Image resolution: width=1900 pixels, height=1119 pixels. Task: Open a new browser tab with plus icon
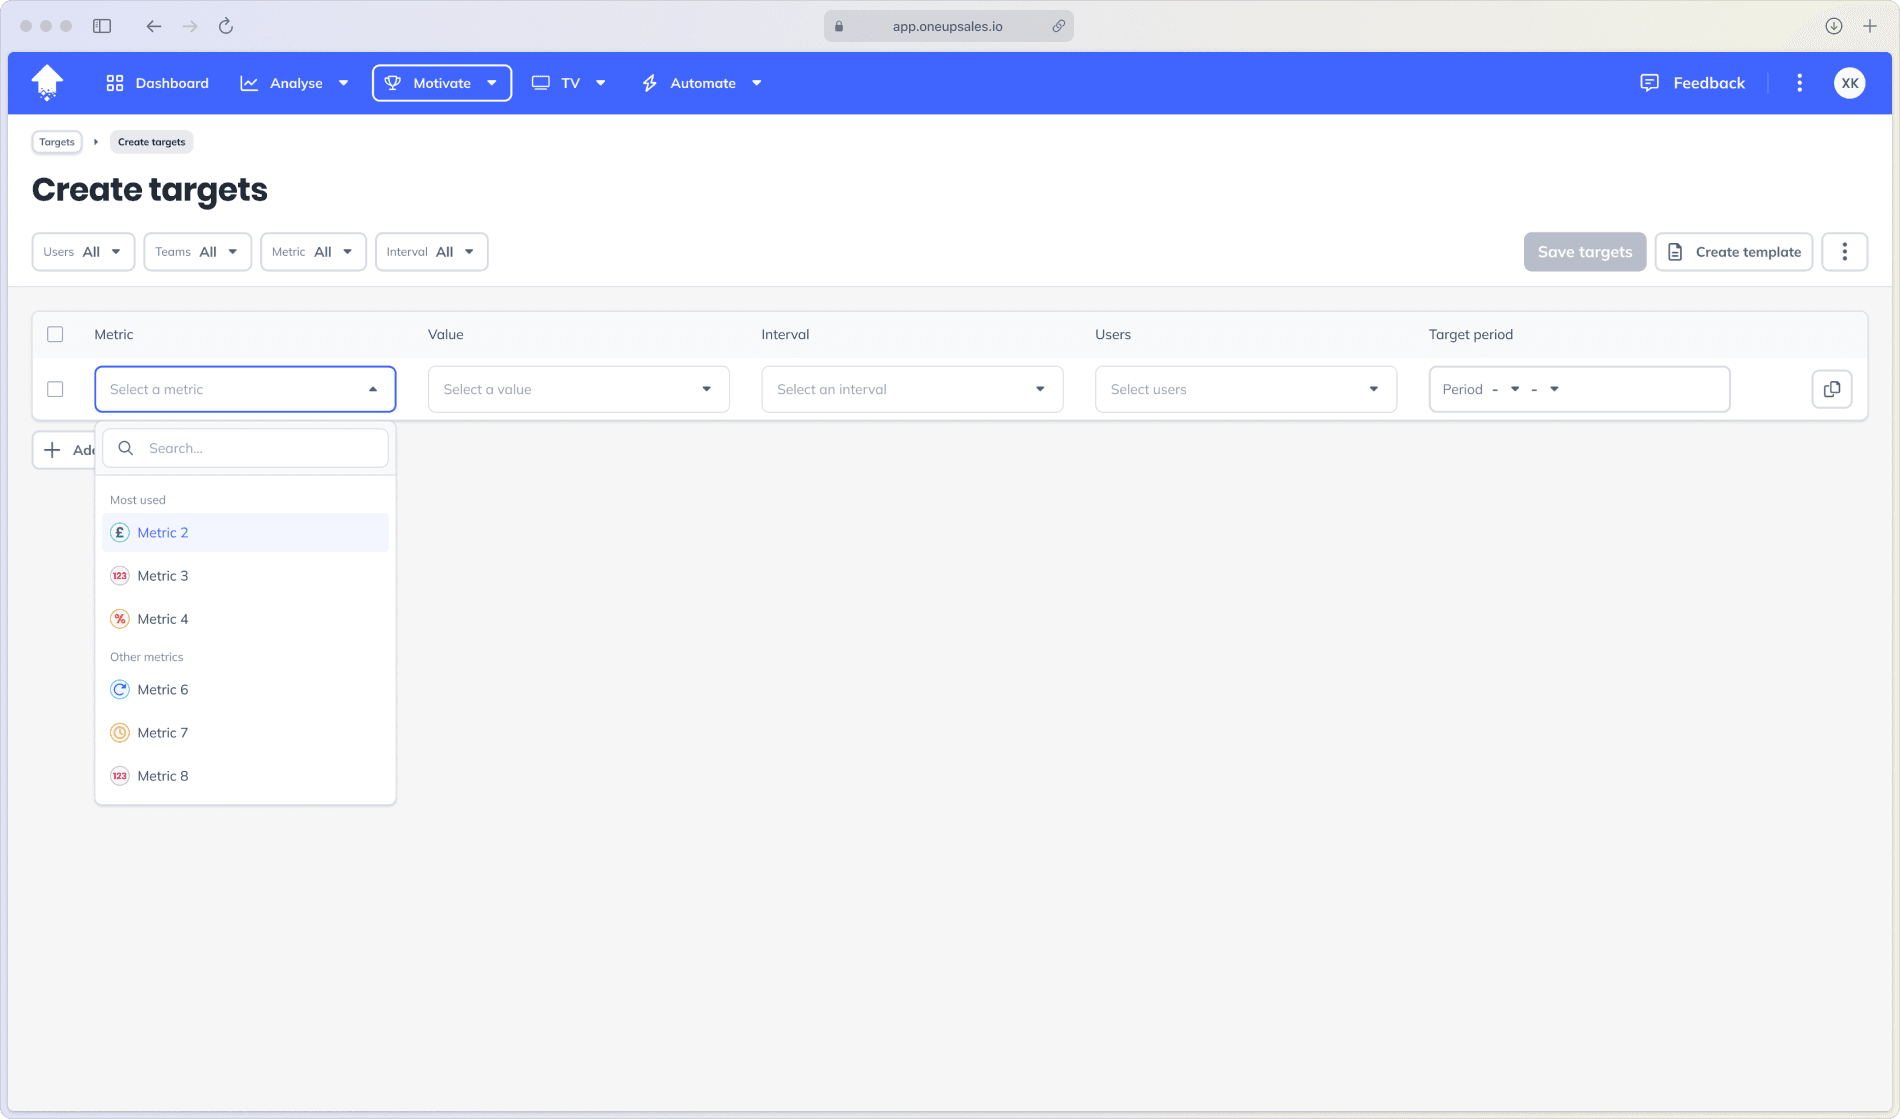coord(1869,26)
